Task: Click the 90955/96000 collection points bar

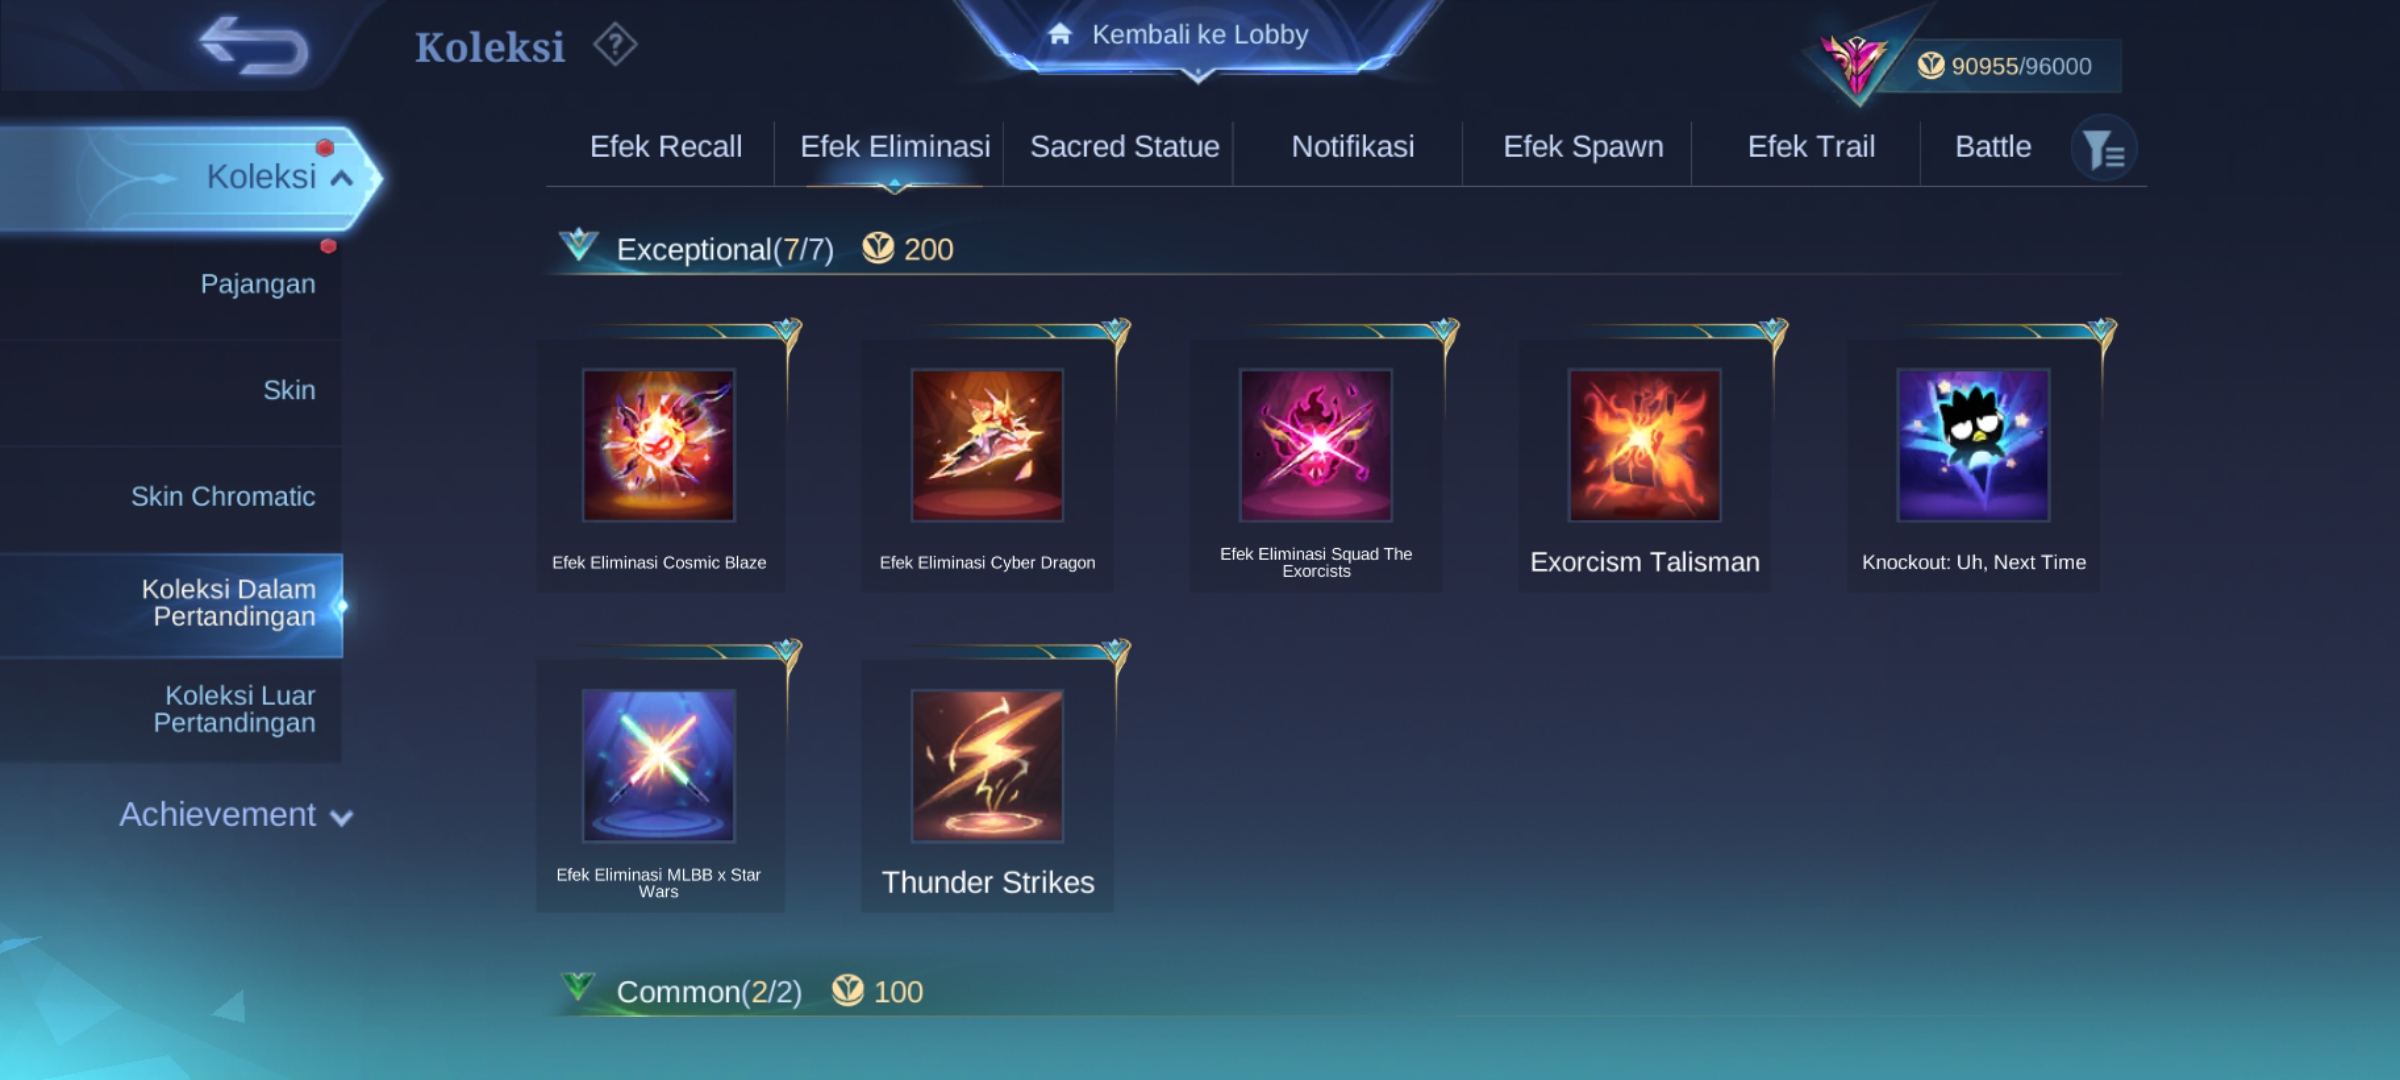Action: (2004, 66)
